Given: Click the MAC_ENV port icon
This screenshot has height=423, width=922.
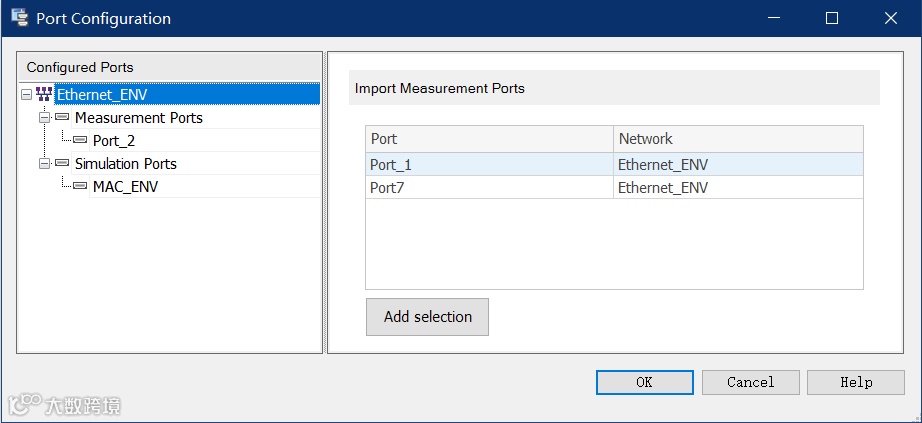Looking at the screenshot, I should (x=81, y=186).
